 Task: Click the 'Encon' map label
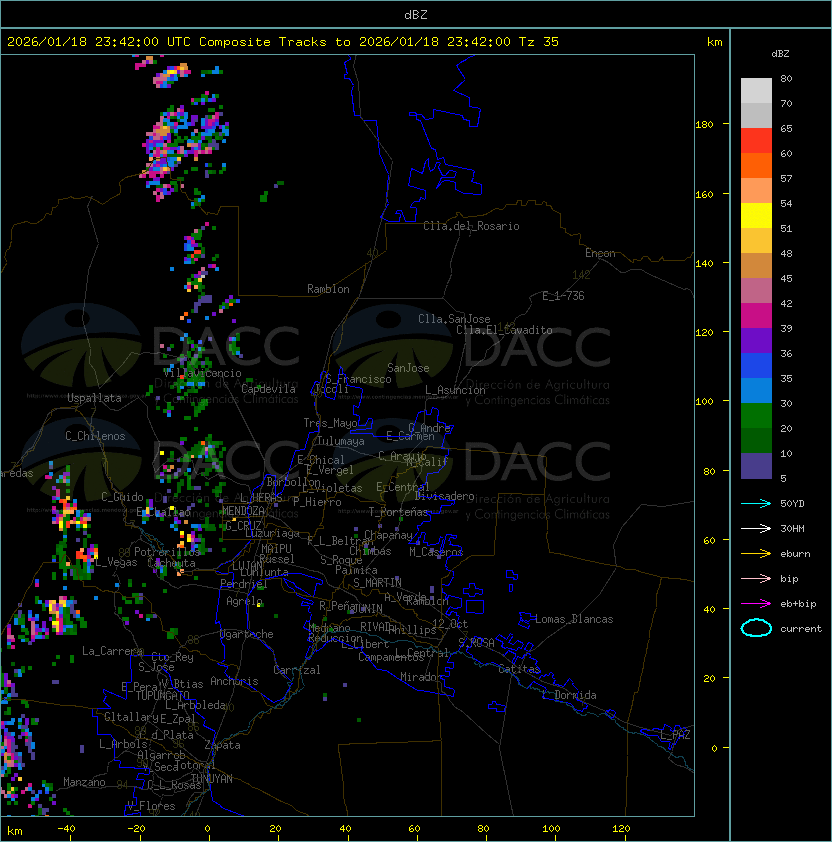coord(600,253)
